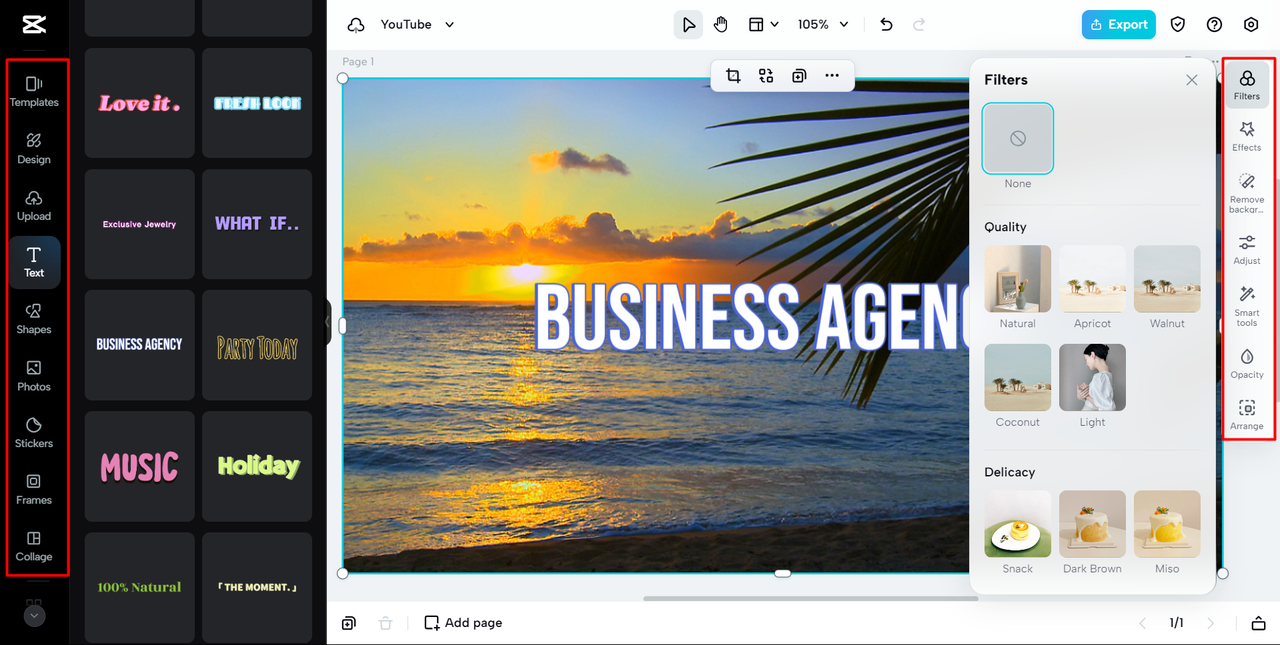
Task: Click the replace image icon in floating toolbar
Action: (x=766, y=75)
